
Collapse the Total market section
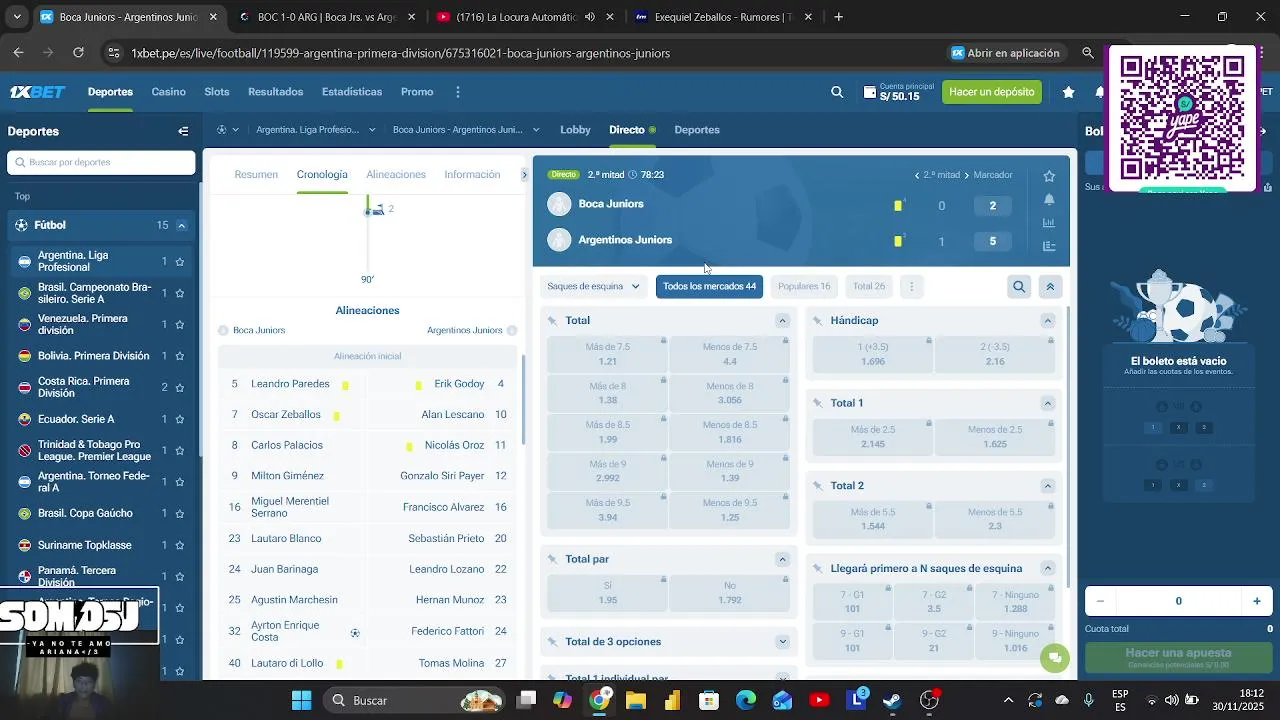[x=782, y=321]
